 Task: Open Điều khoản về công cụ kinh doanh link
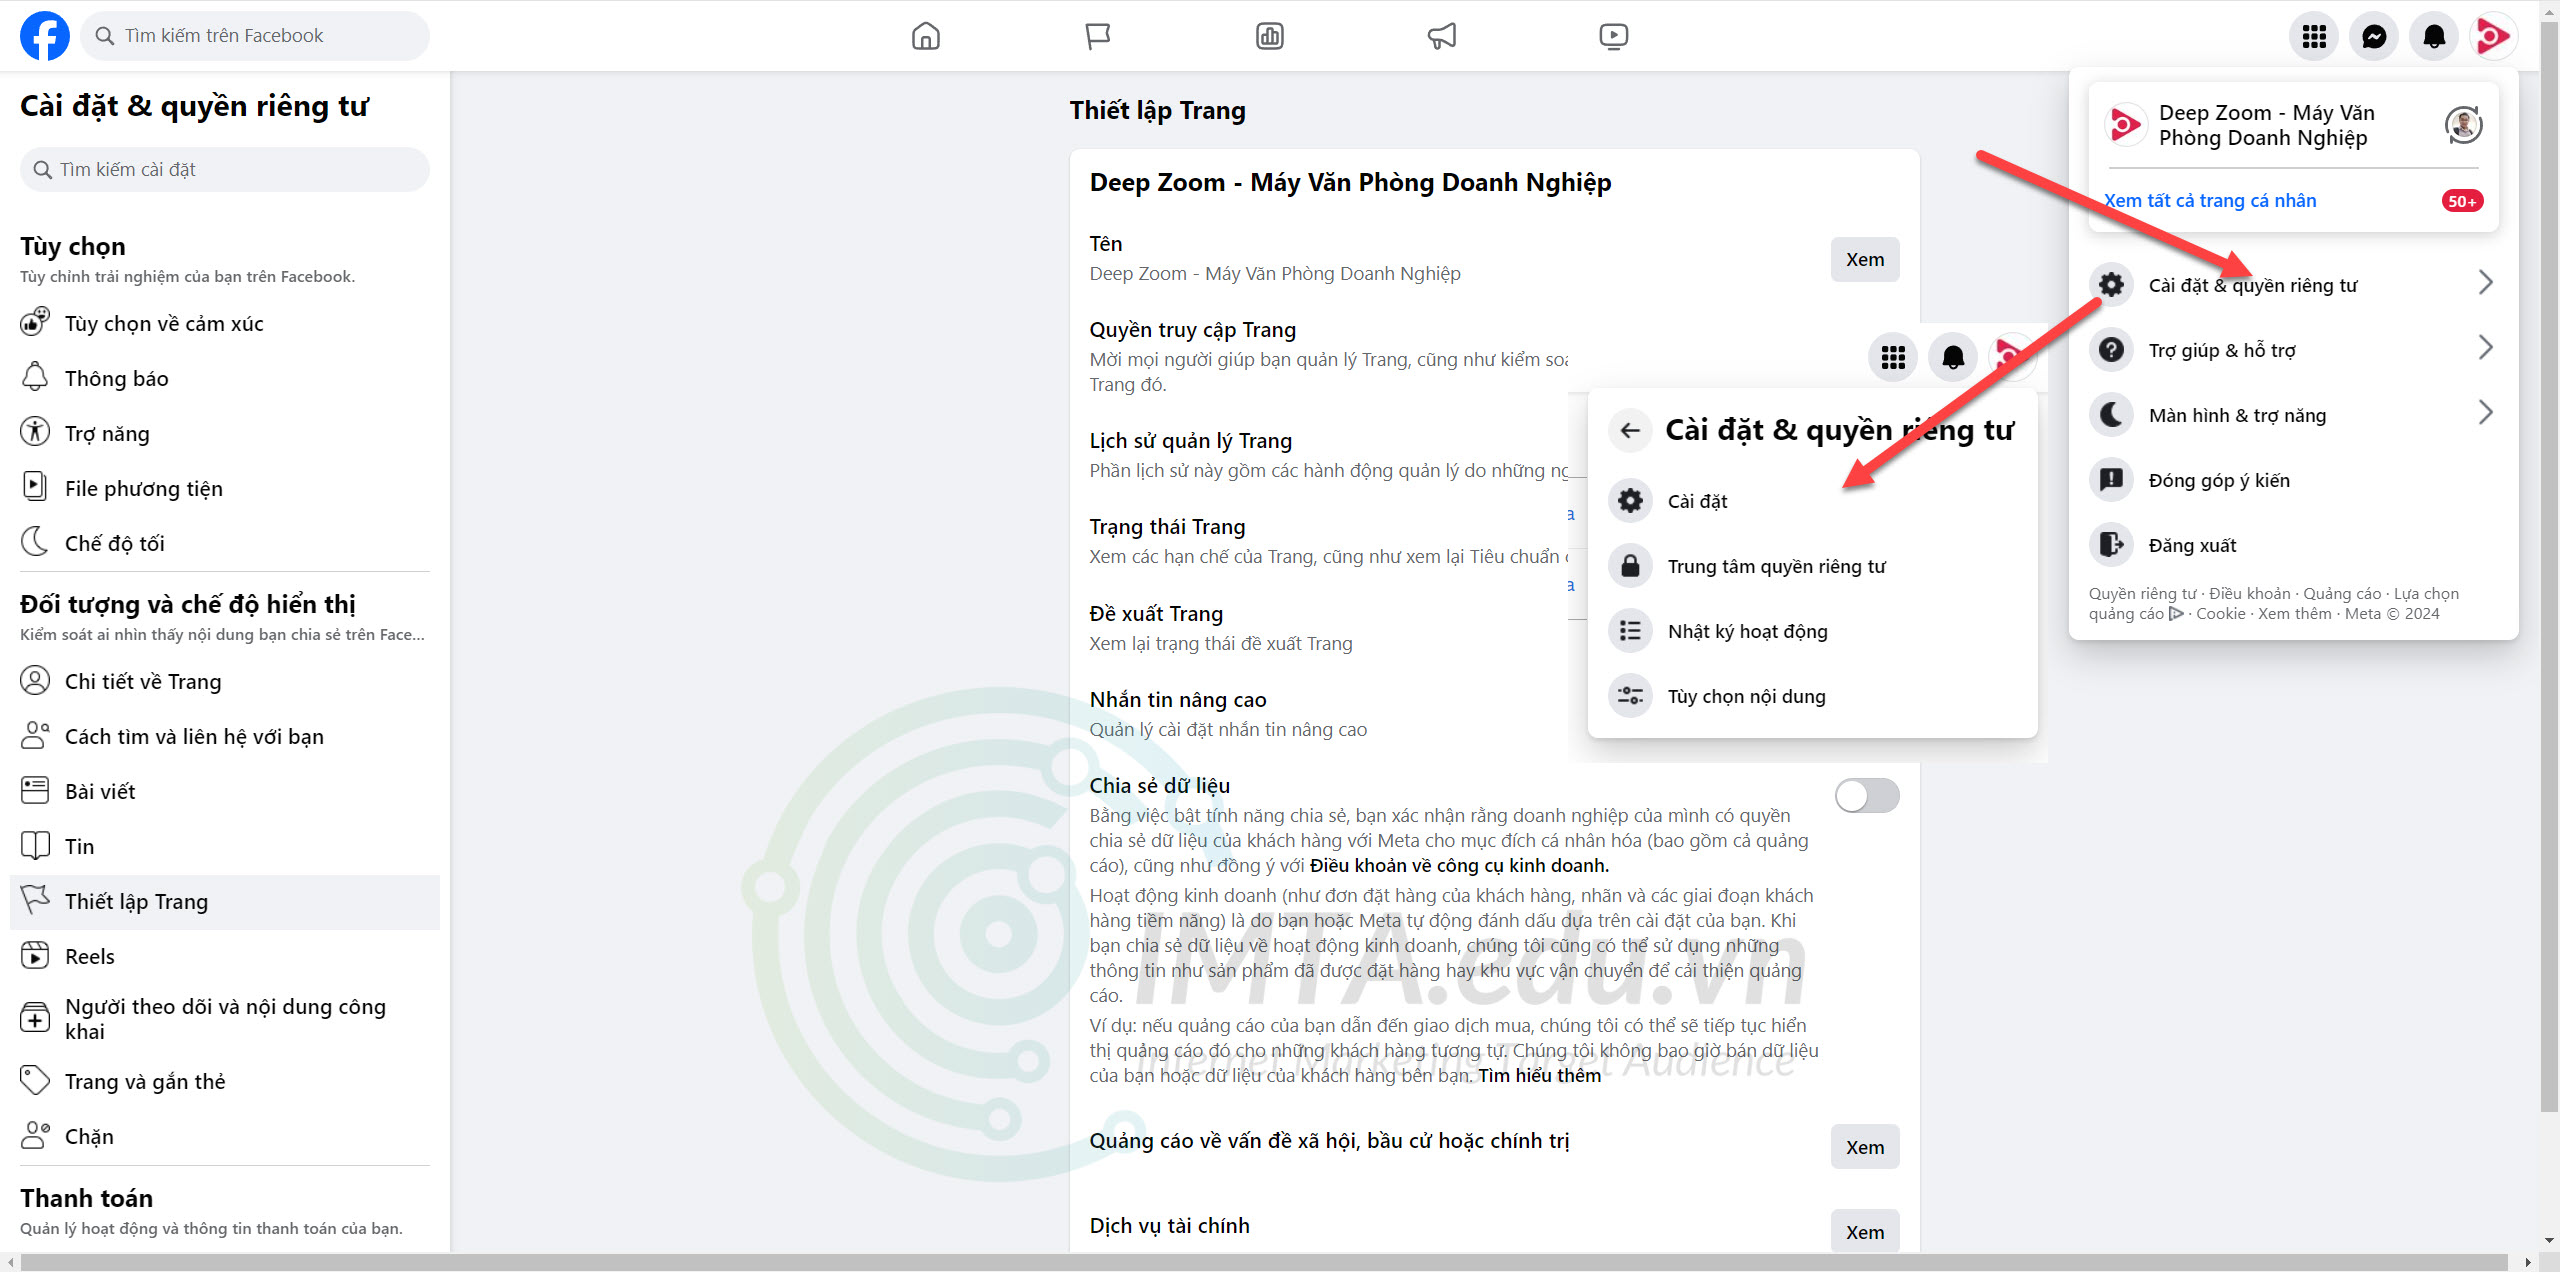(1459, 865)
